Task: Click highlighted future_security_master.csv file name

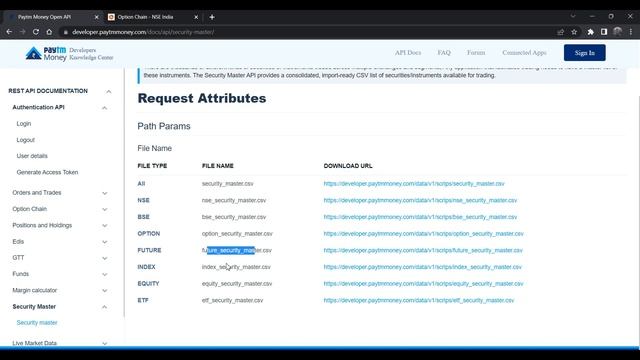Action: coord(237,250)
